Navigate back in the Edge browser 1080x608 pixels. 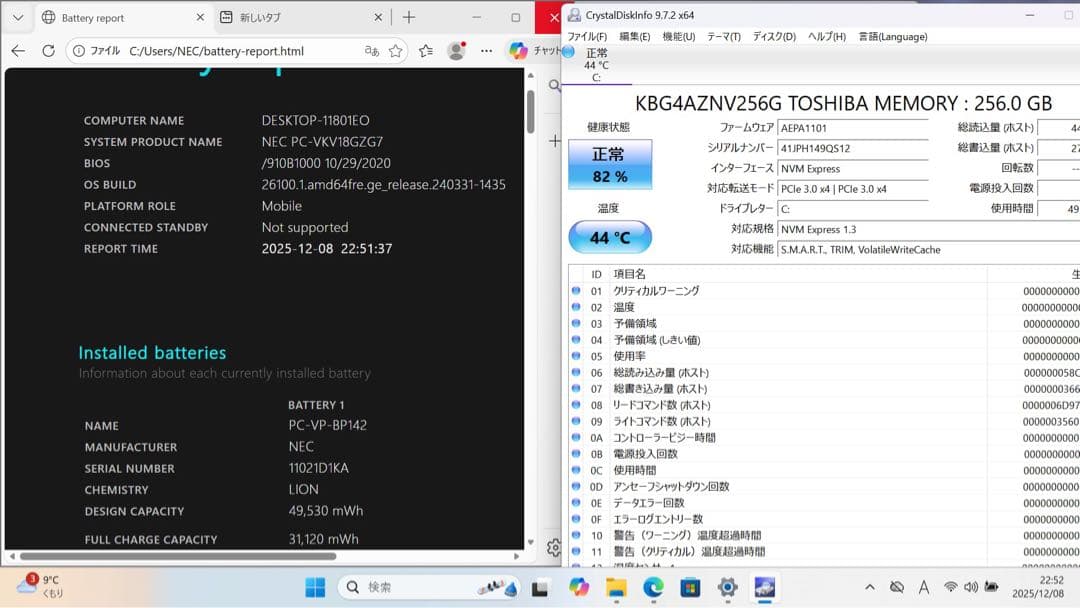17,50
